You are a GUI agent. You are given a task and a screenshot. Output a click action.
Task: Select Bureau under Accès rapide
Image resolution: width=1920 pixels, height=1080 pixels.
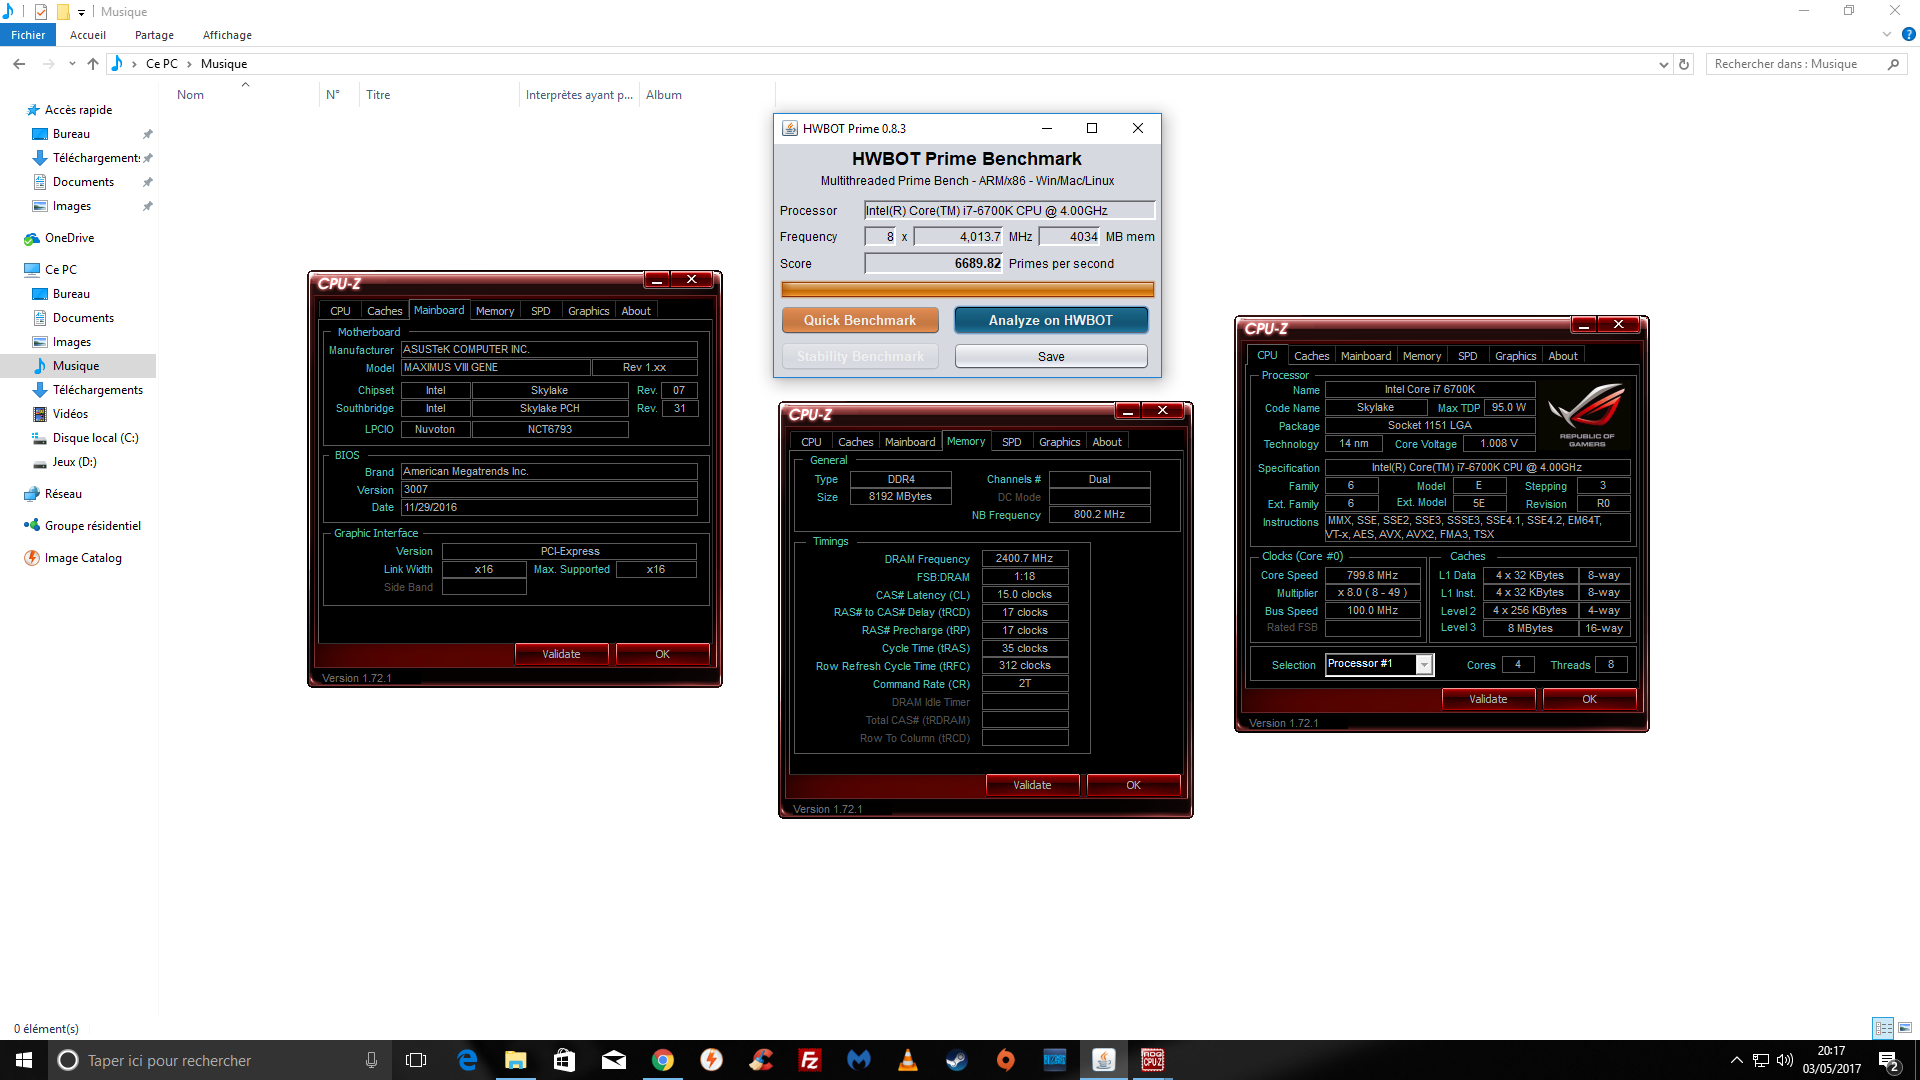click(71, 134)
